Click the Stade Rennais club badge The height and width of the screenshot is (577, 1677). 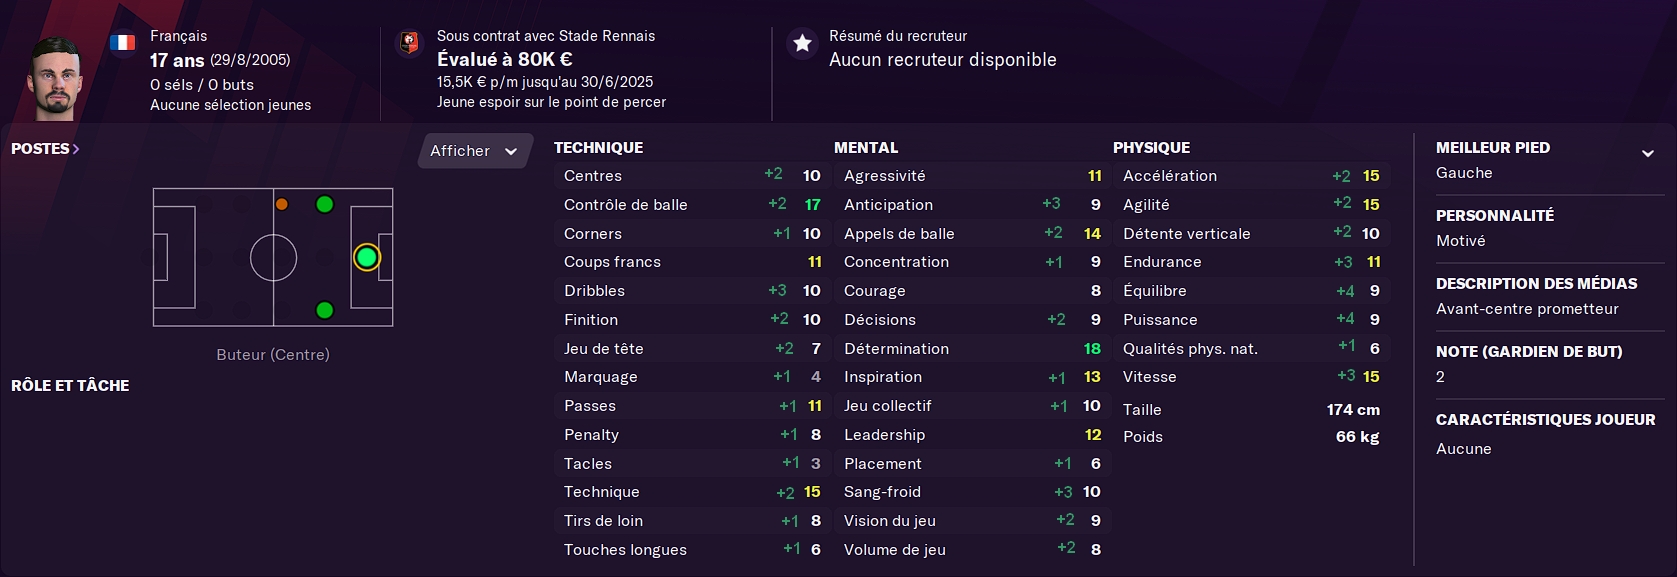(409, 43)
